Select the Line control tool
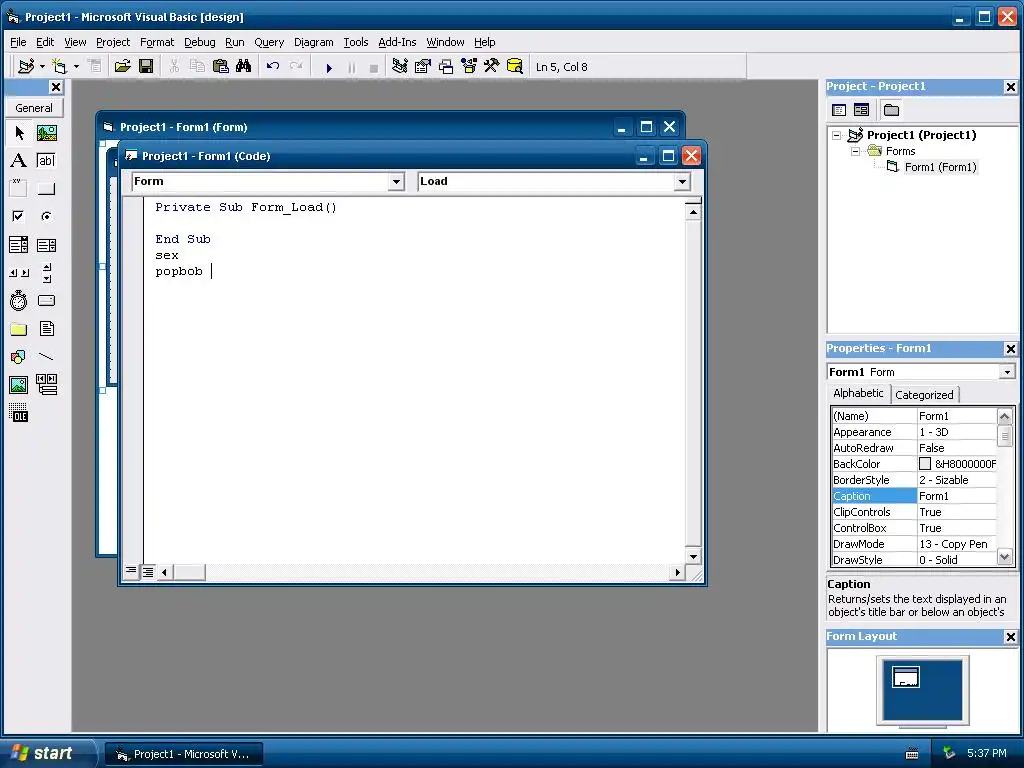 pyautogui.click(x=46, y=357)
